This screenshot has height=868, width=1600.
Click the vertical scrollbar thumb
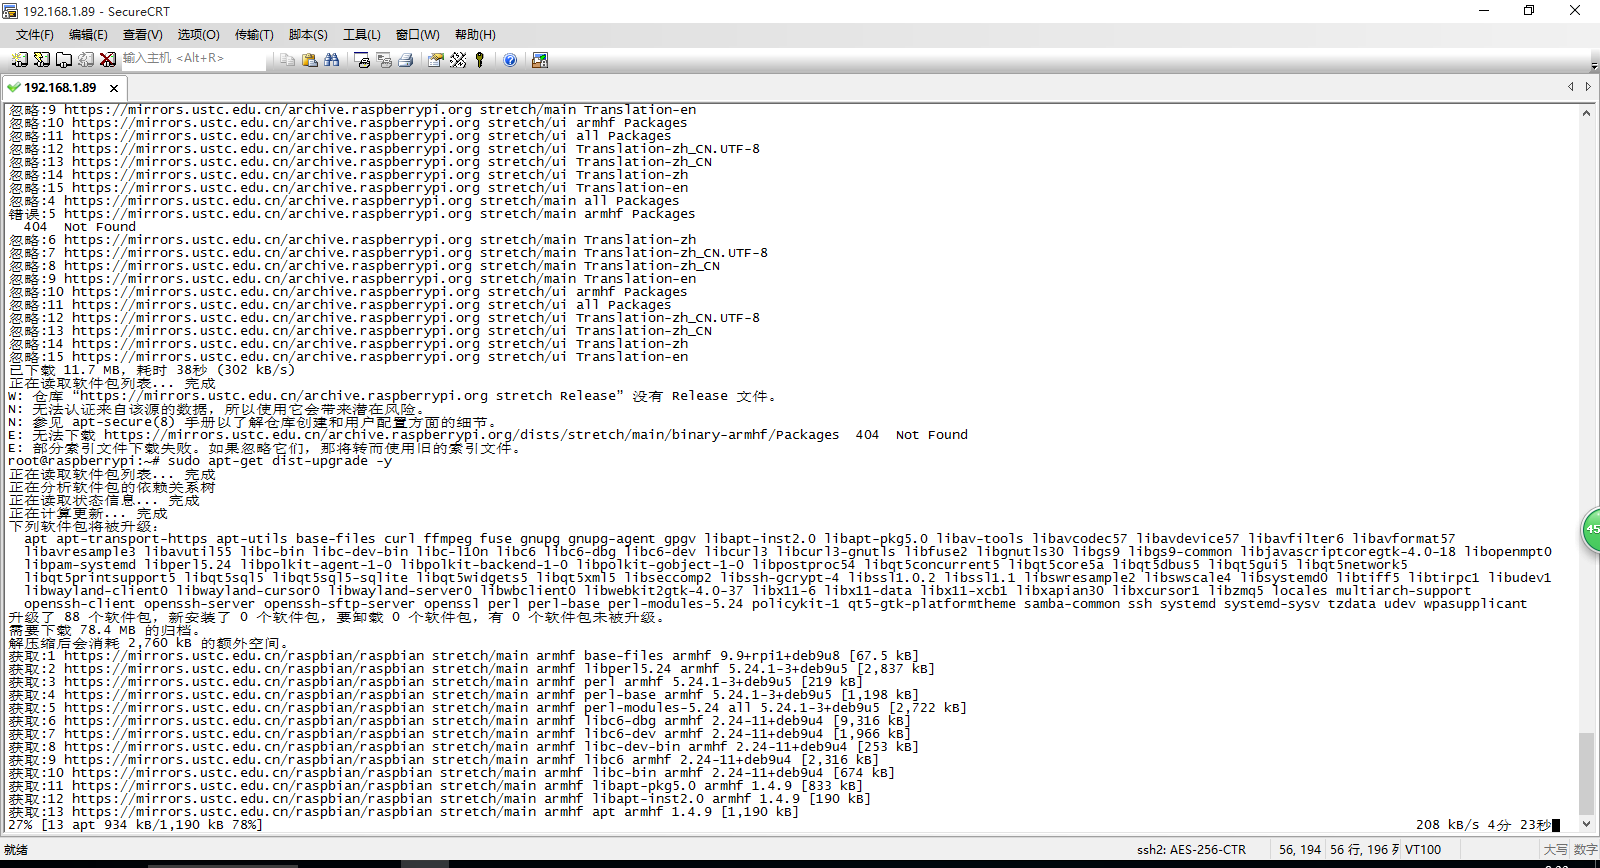[x=1586, y=774]
